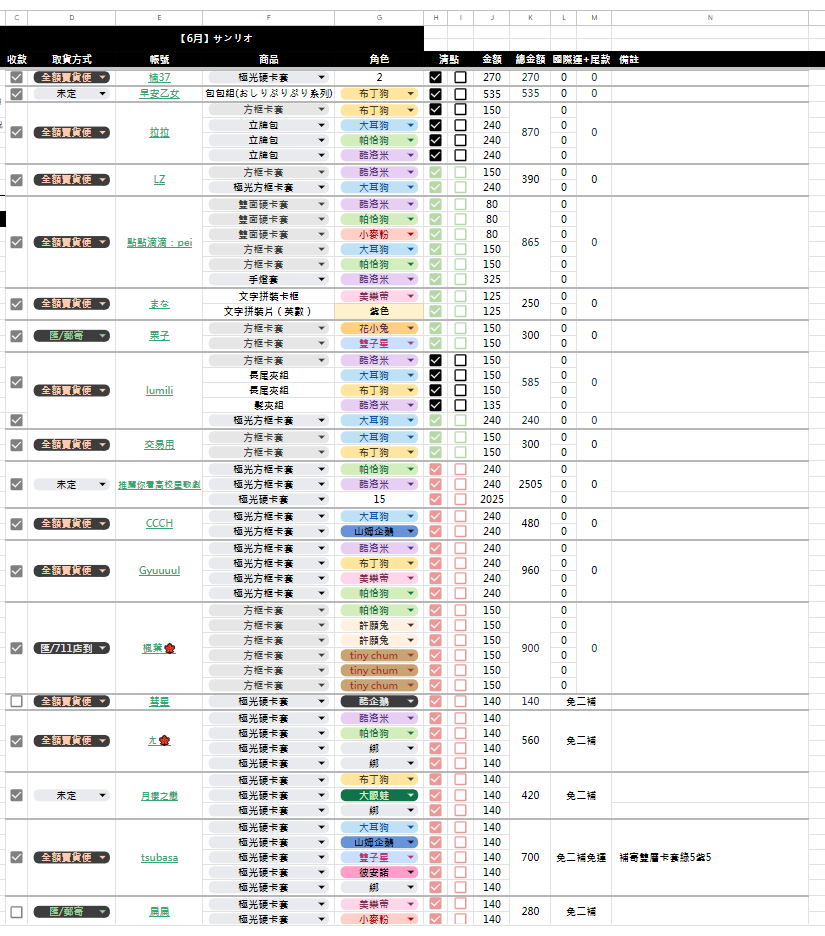This screenshot has height=936, width=825.
Task: Select the total amount cell 700
Action: click(x=530, y=858)
